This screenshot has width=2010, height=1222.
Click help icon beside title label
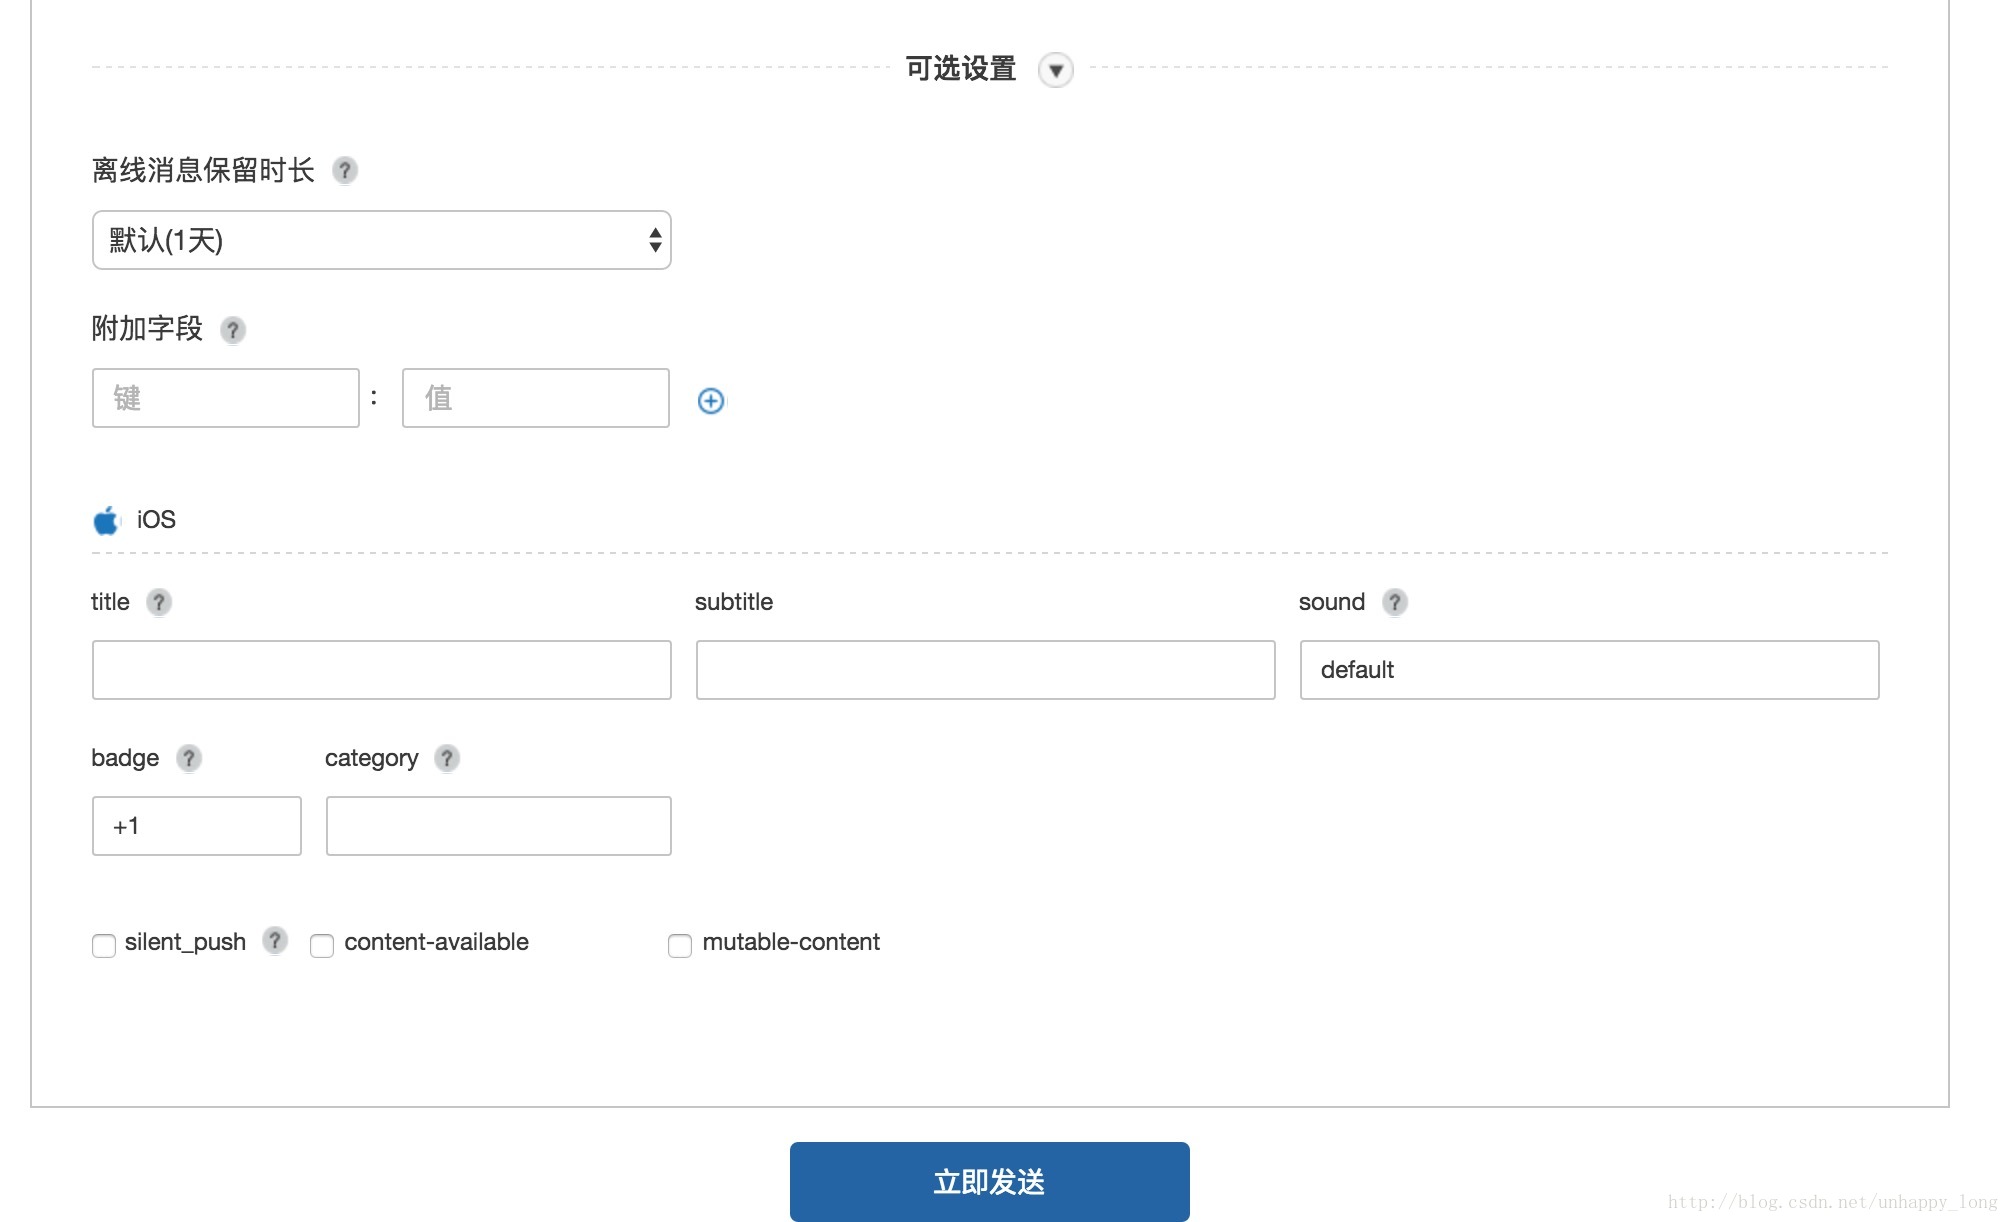point(159,602)
